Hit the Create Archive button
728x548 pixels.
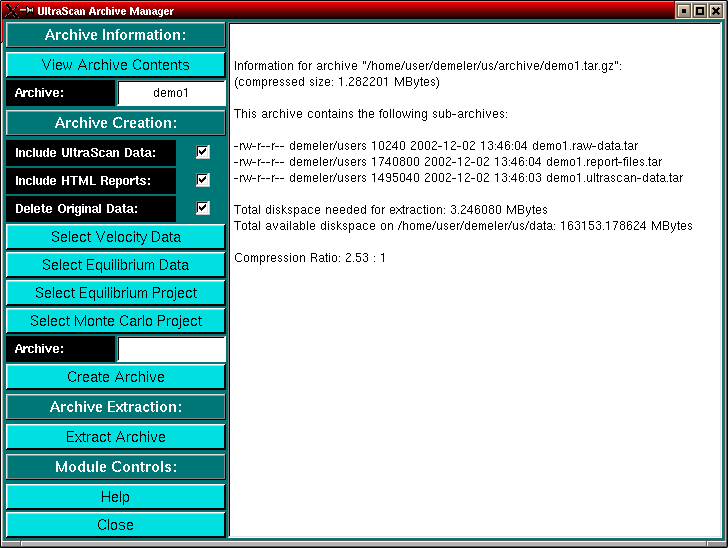point(116,377)
